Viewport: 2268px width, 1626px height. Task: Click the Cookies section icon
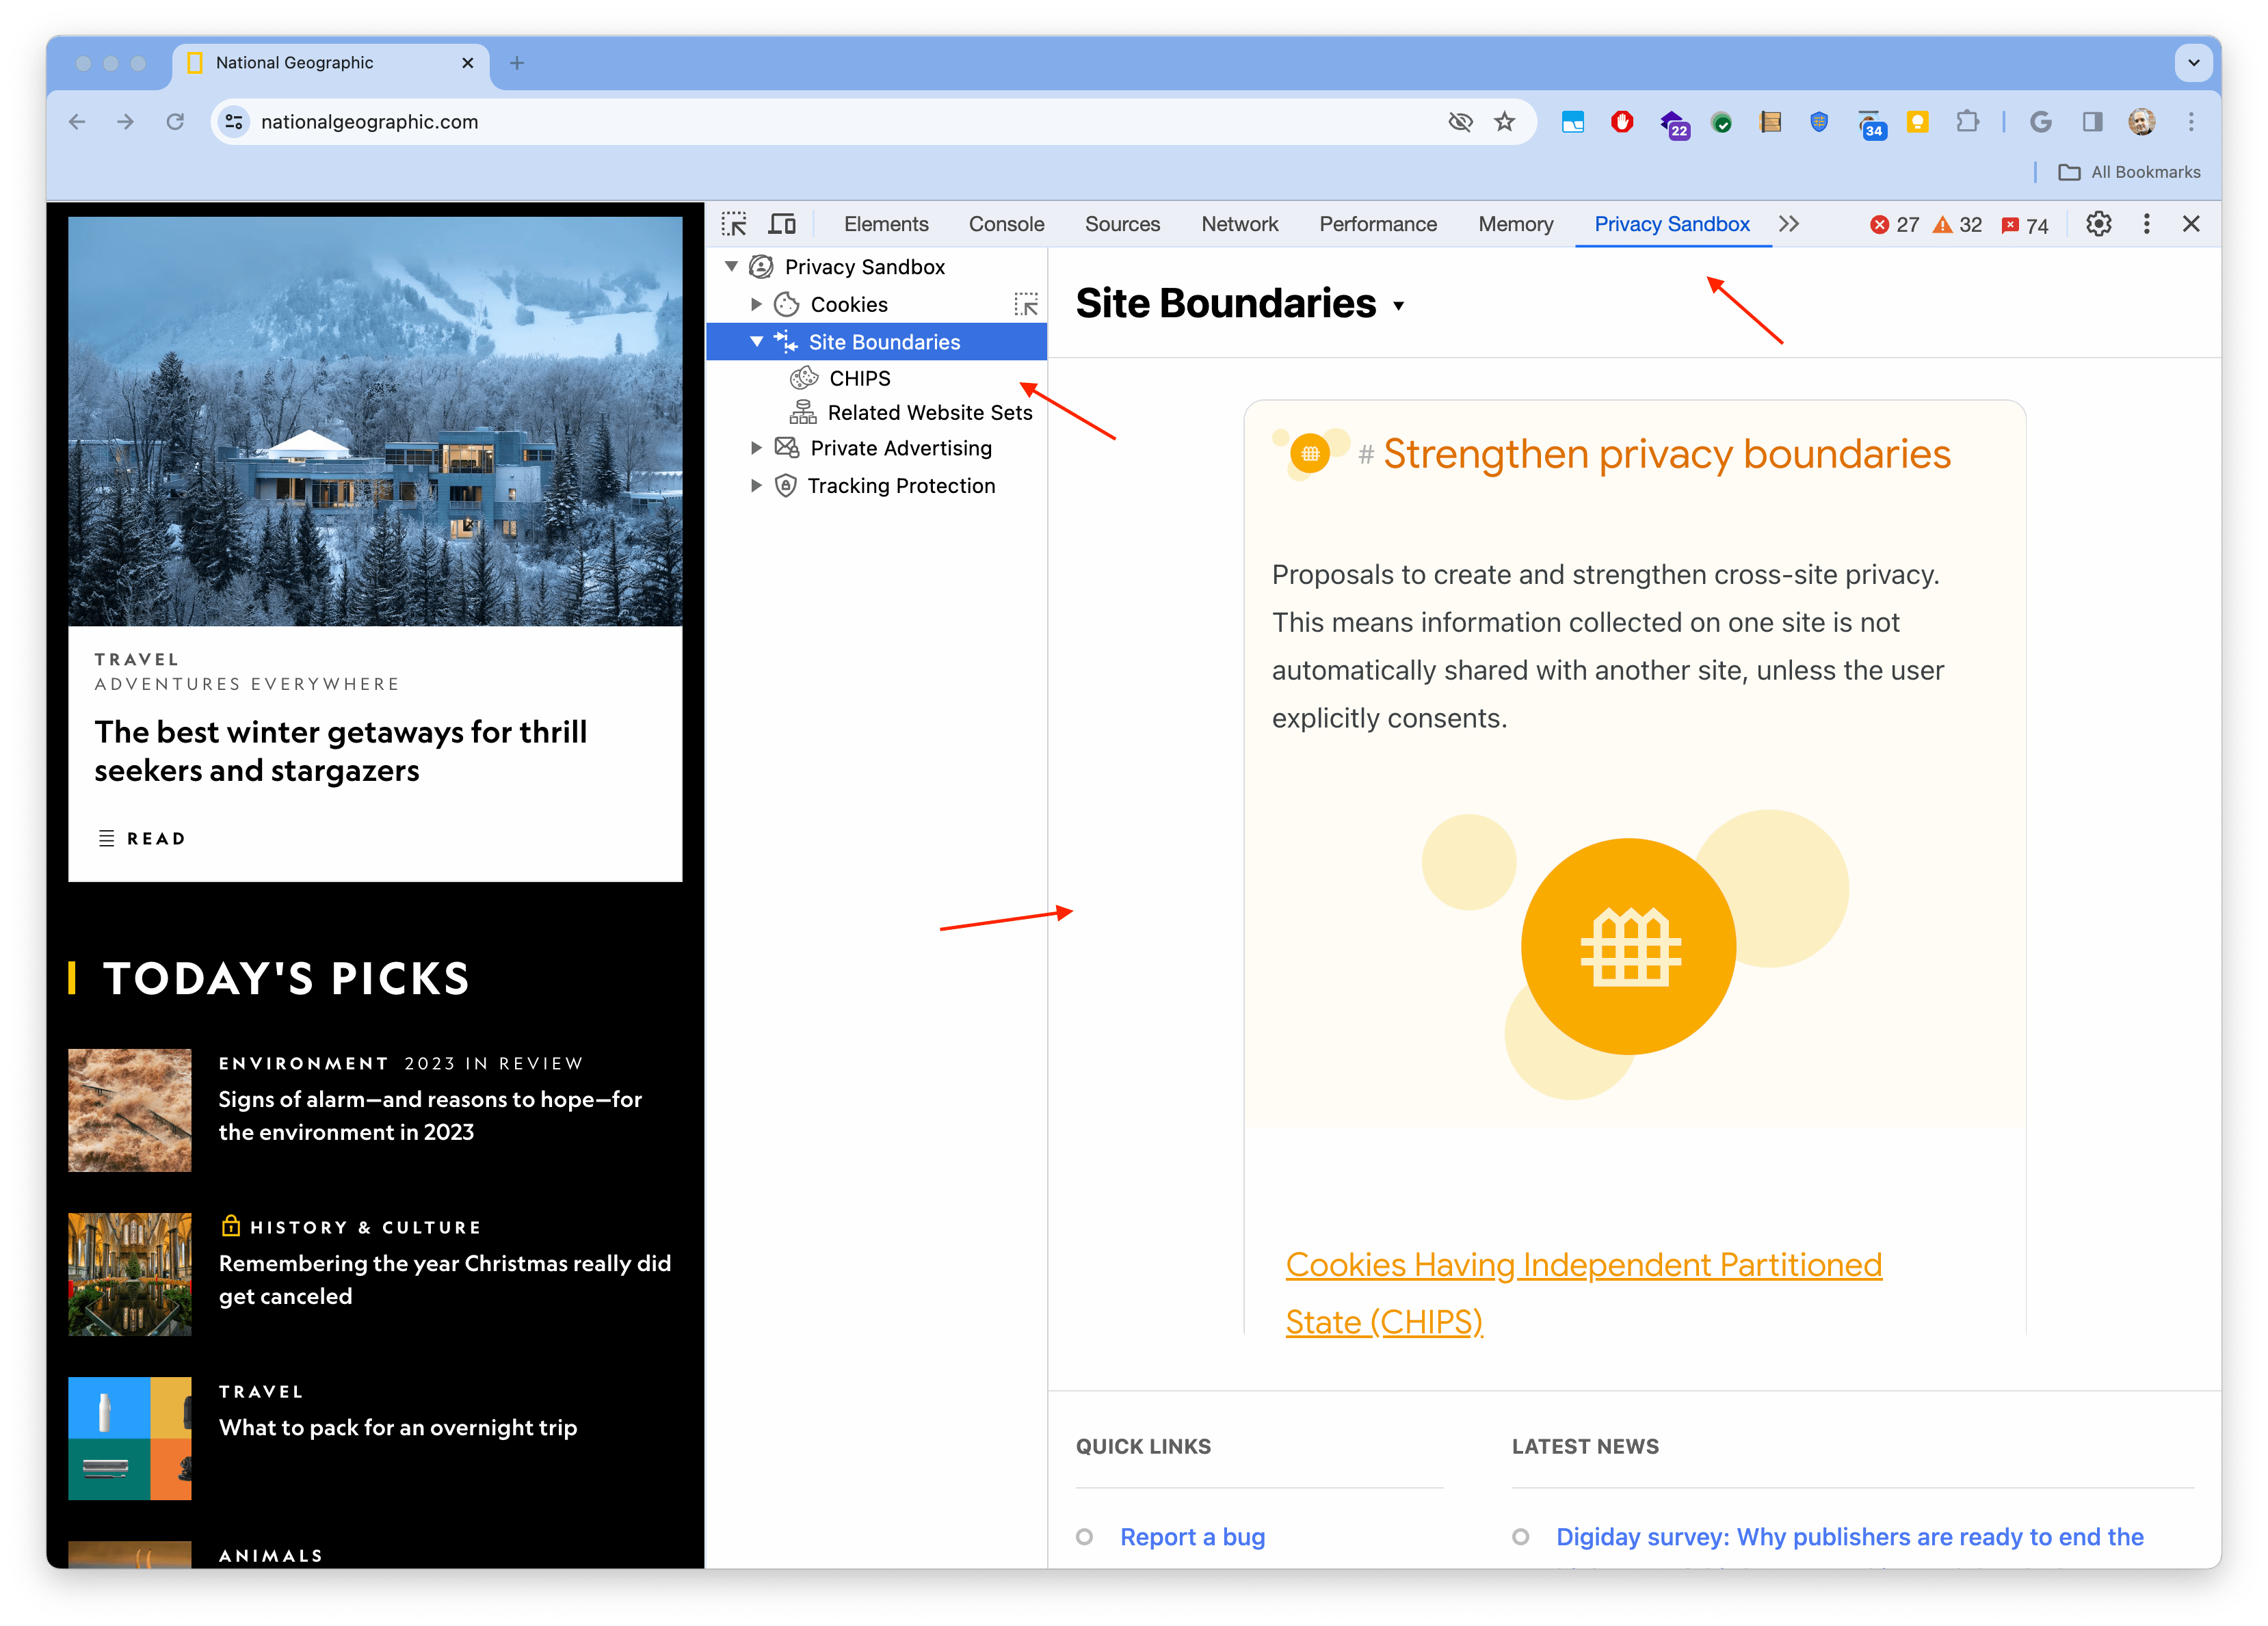tap(790, 303)
